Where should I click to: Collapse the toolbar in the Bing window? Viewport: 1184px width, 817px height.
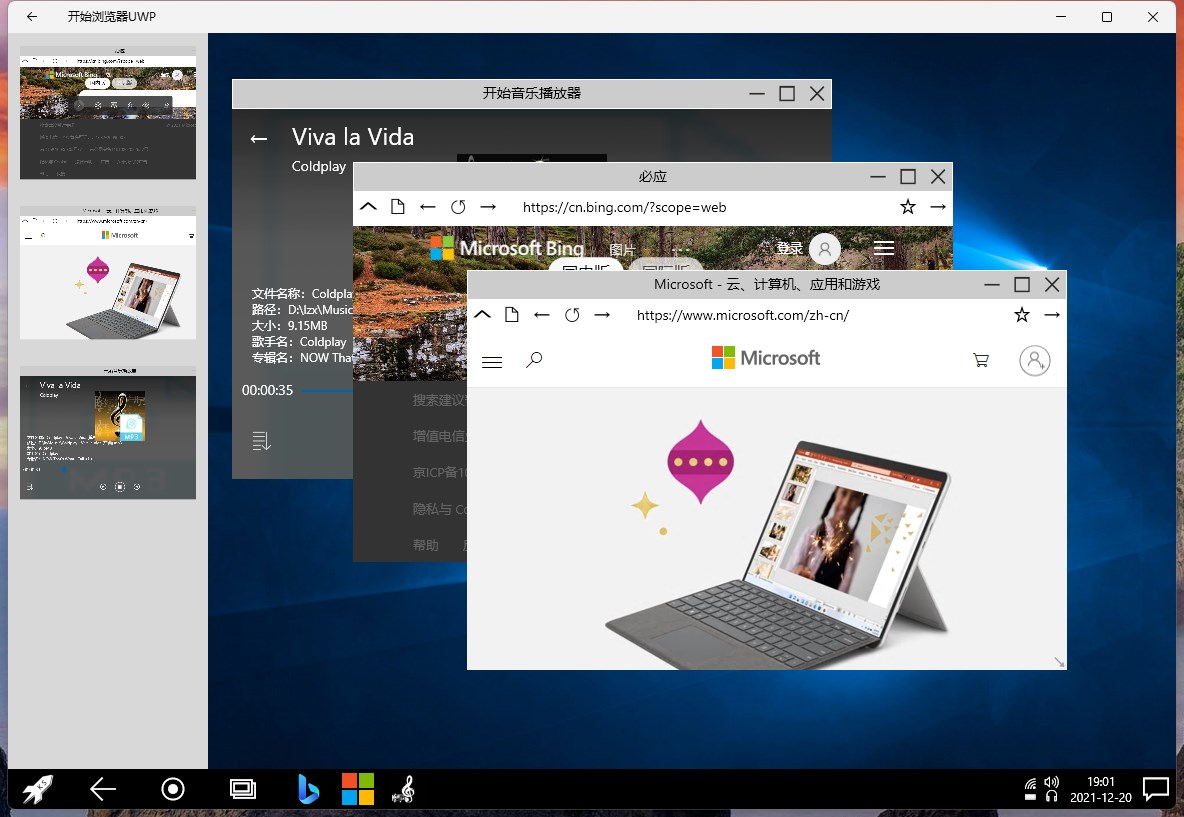(x=368, y=207)
